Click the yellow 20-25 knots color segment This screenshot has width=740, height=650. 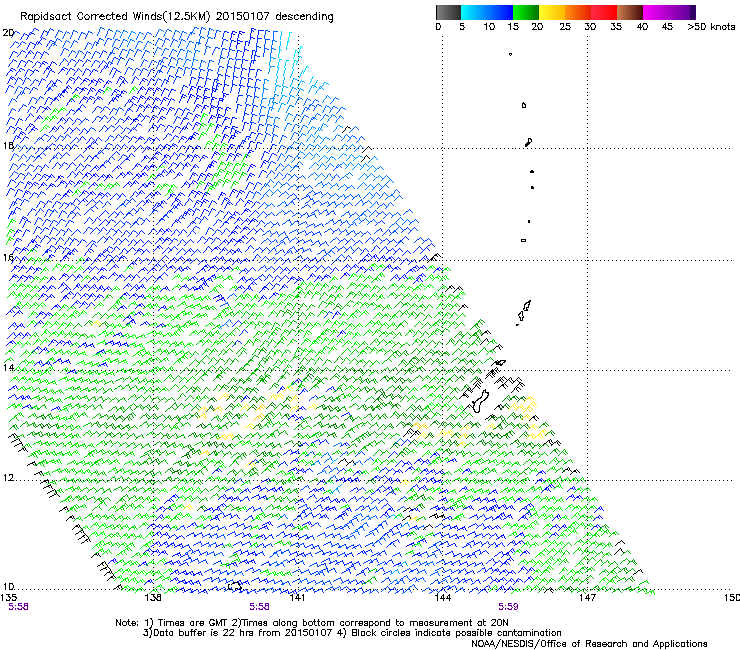click(552, 12)
